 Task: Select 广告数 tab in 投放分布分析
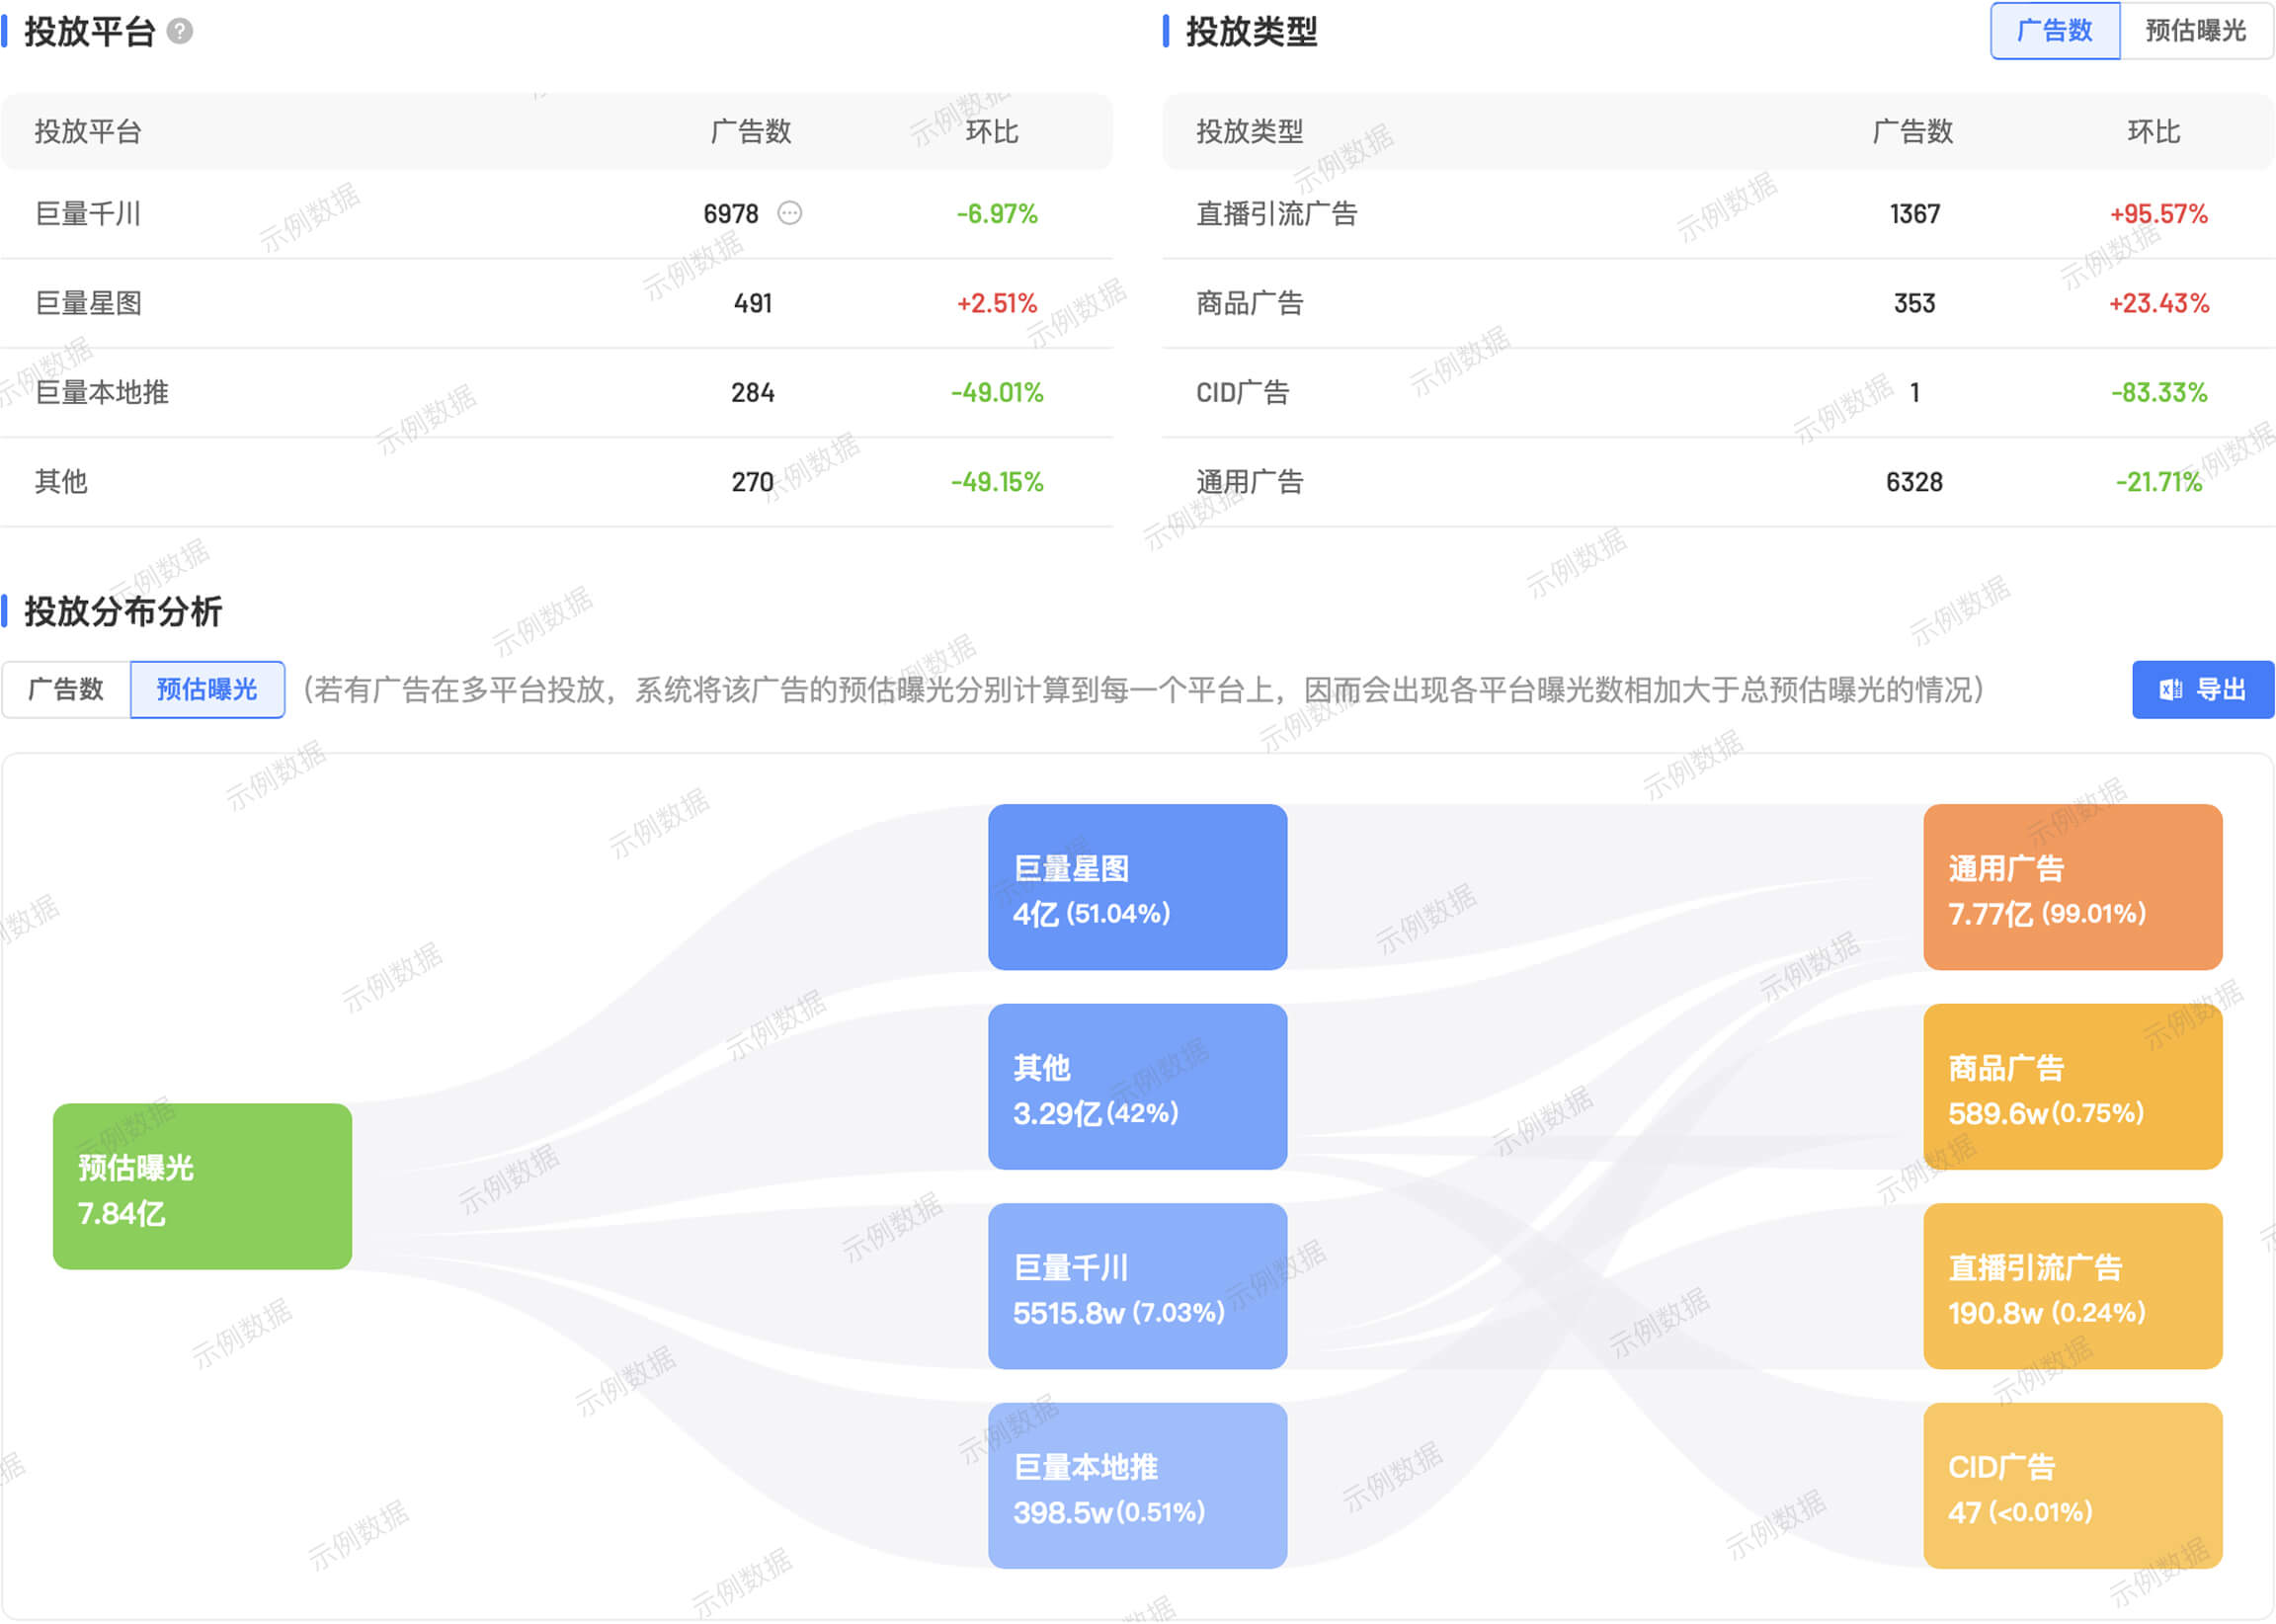tap(66, 689)
